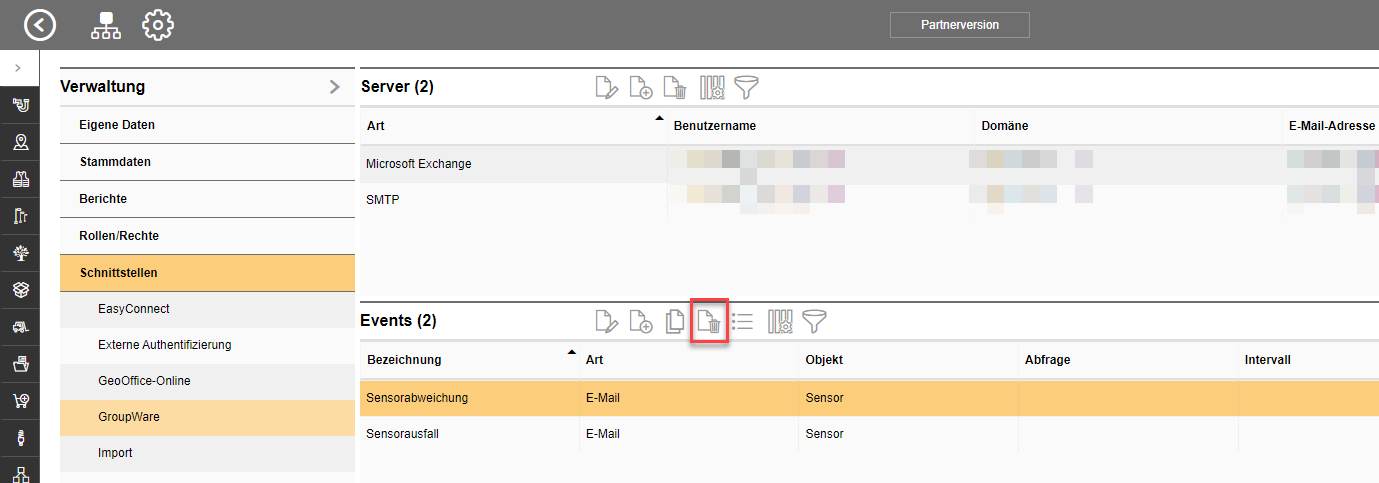Open the settings gear icon
This screenshot has width=1379, height=483.
point(158,25)
